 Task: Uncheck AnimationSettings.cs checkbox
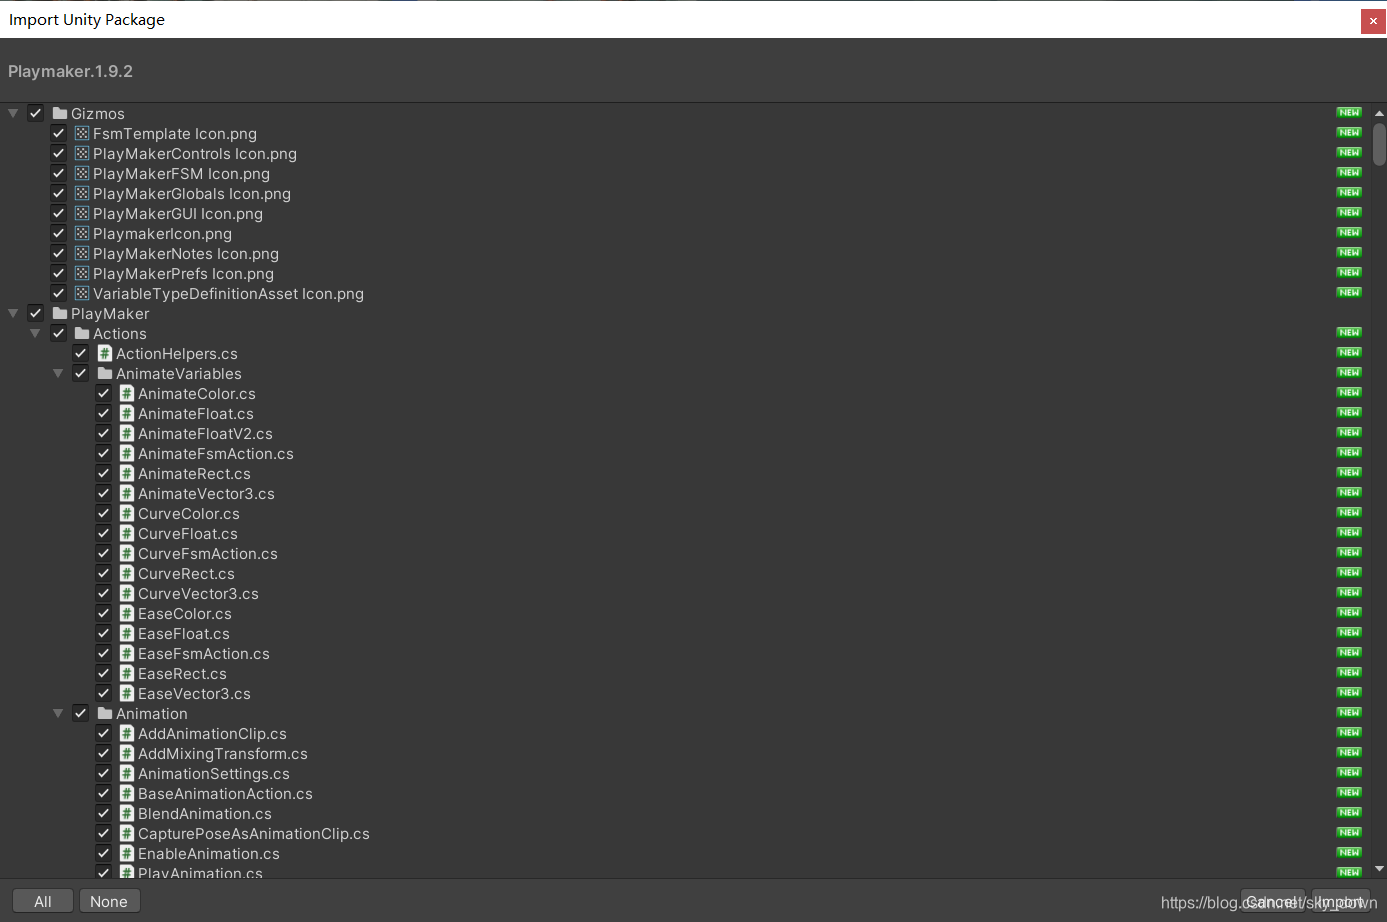[x=103, y=773]
